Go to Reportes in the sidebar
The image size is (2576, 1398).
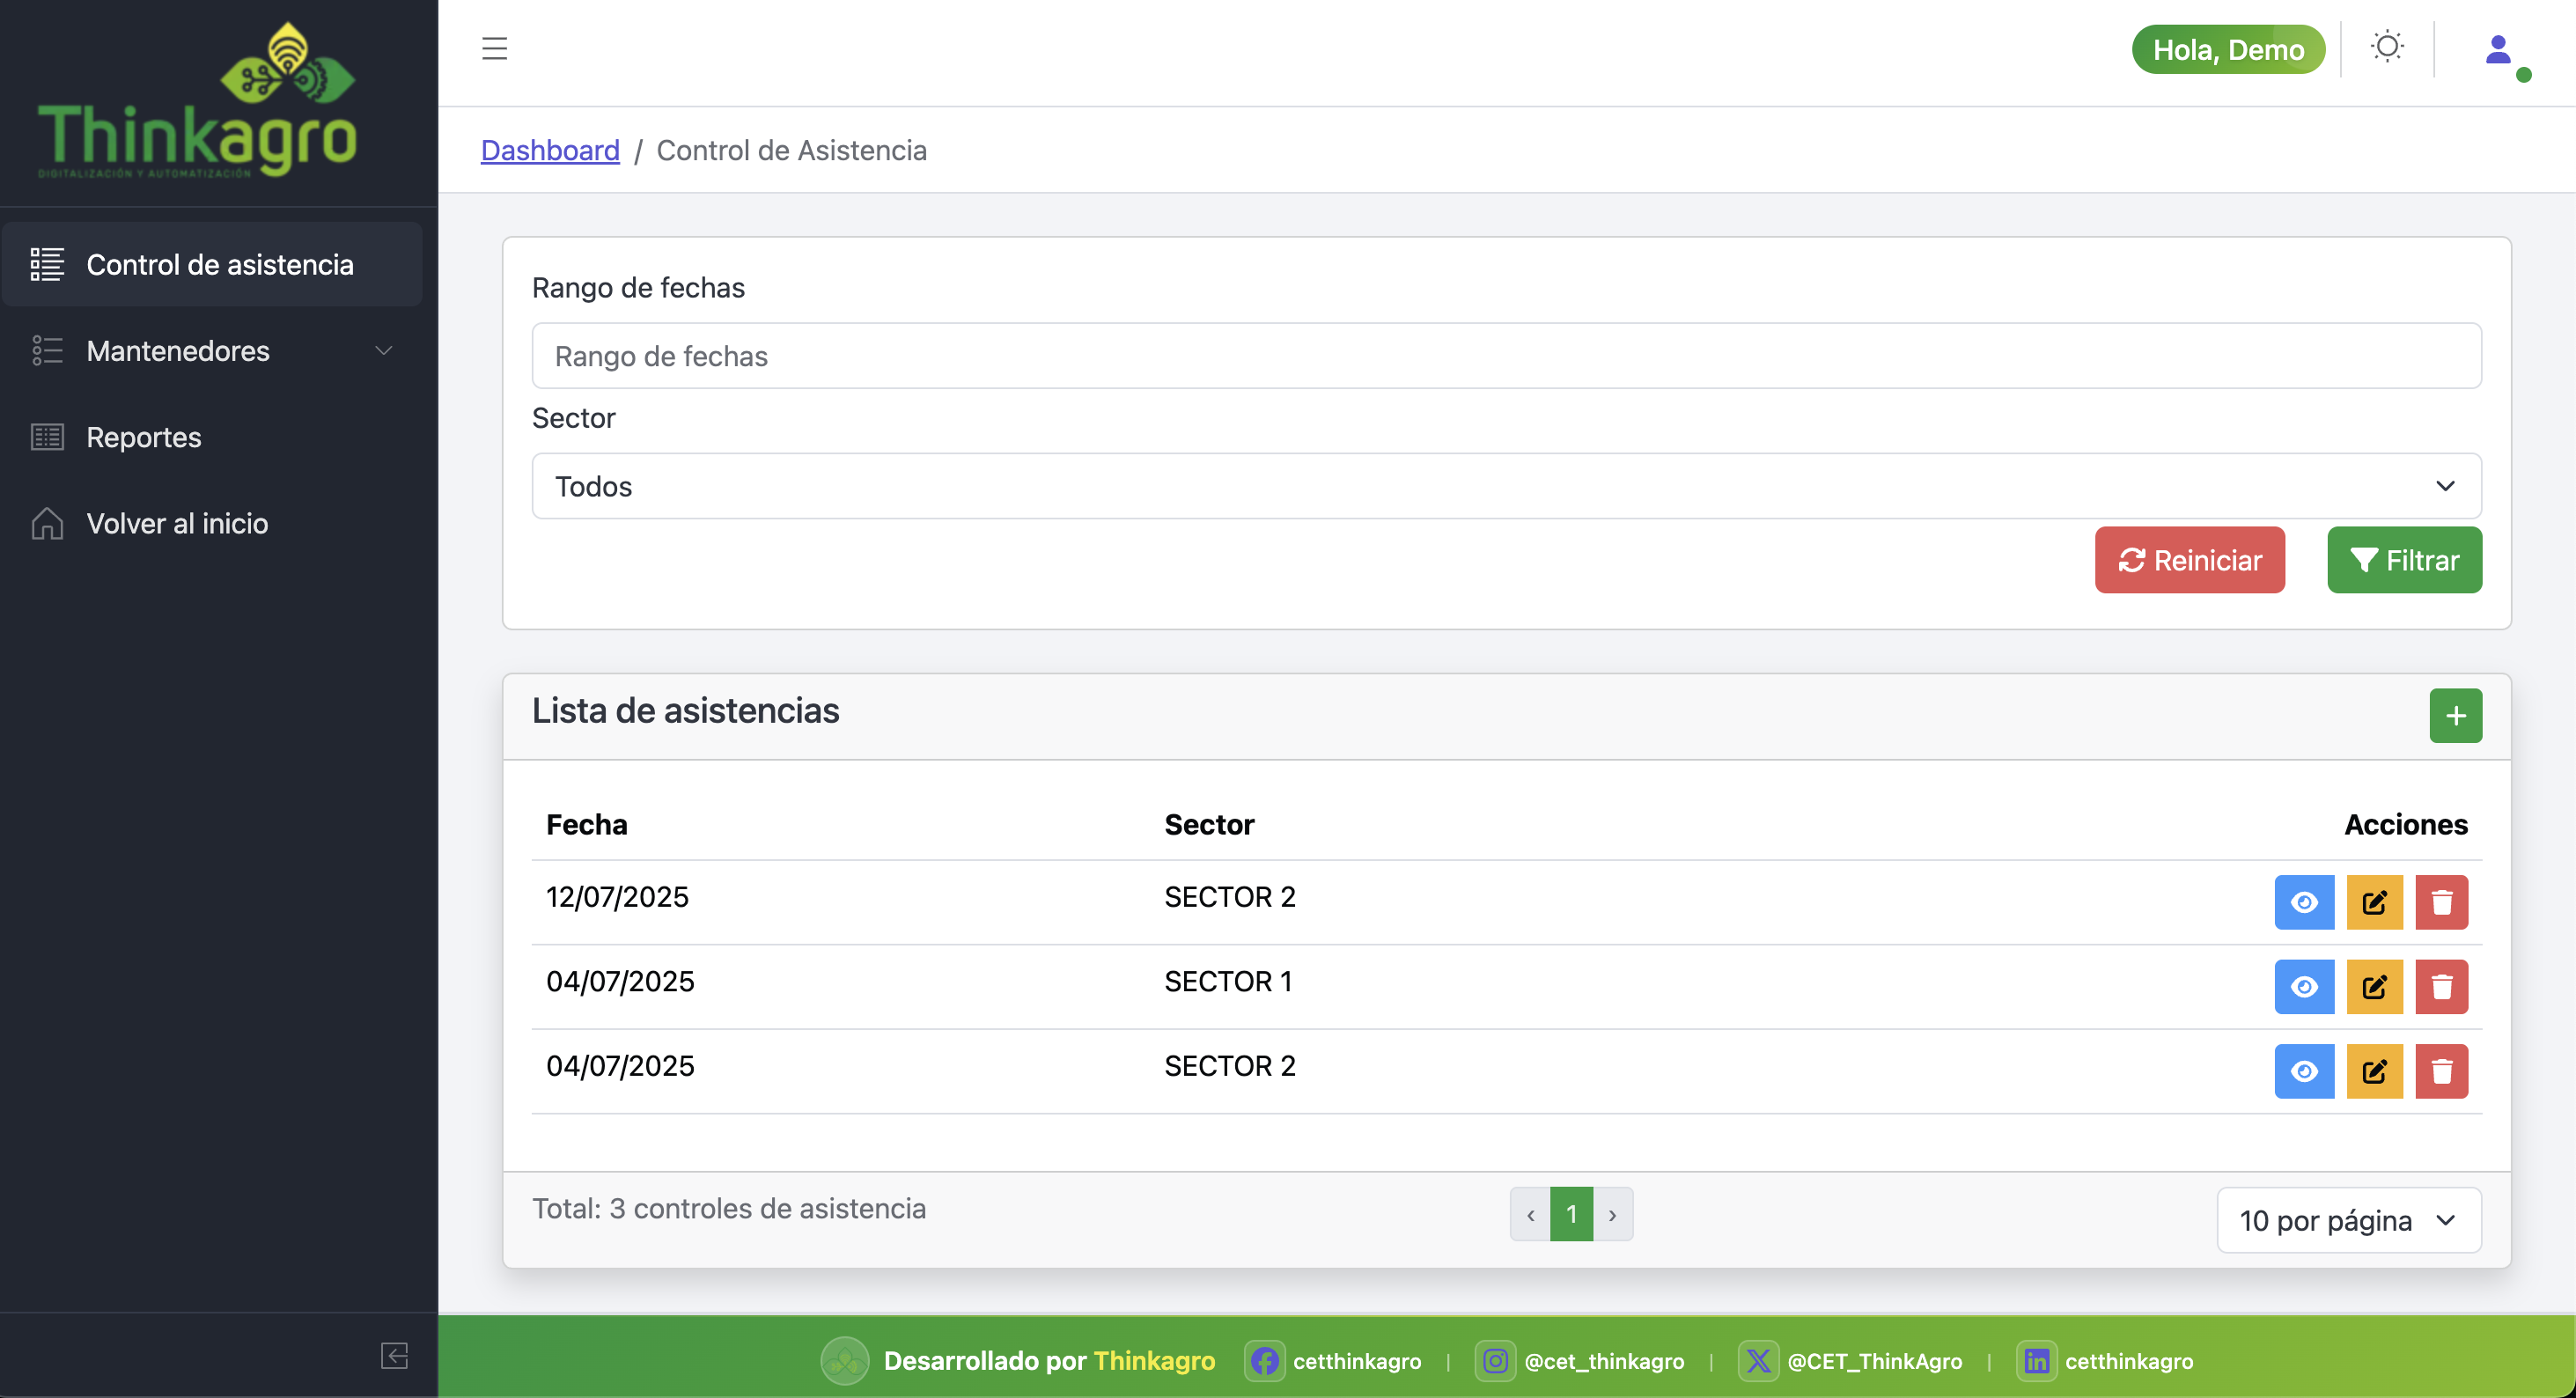tap(144, 437)
